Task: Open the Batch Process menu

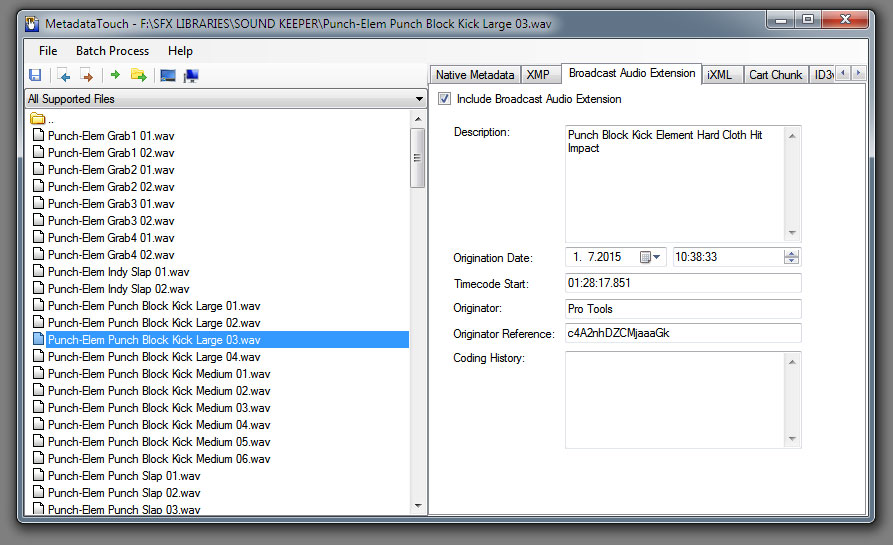Action: pos(112,50)
